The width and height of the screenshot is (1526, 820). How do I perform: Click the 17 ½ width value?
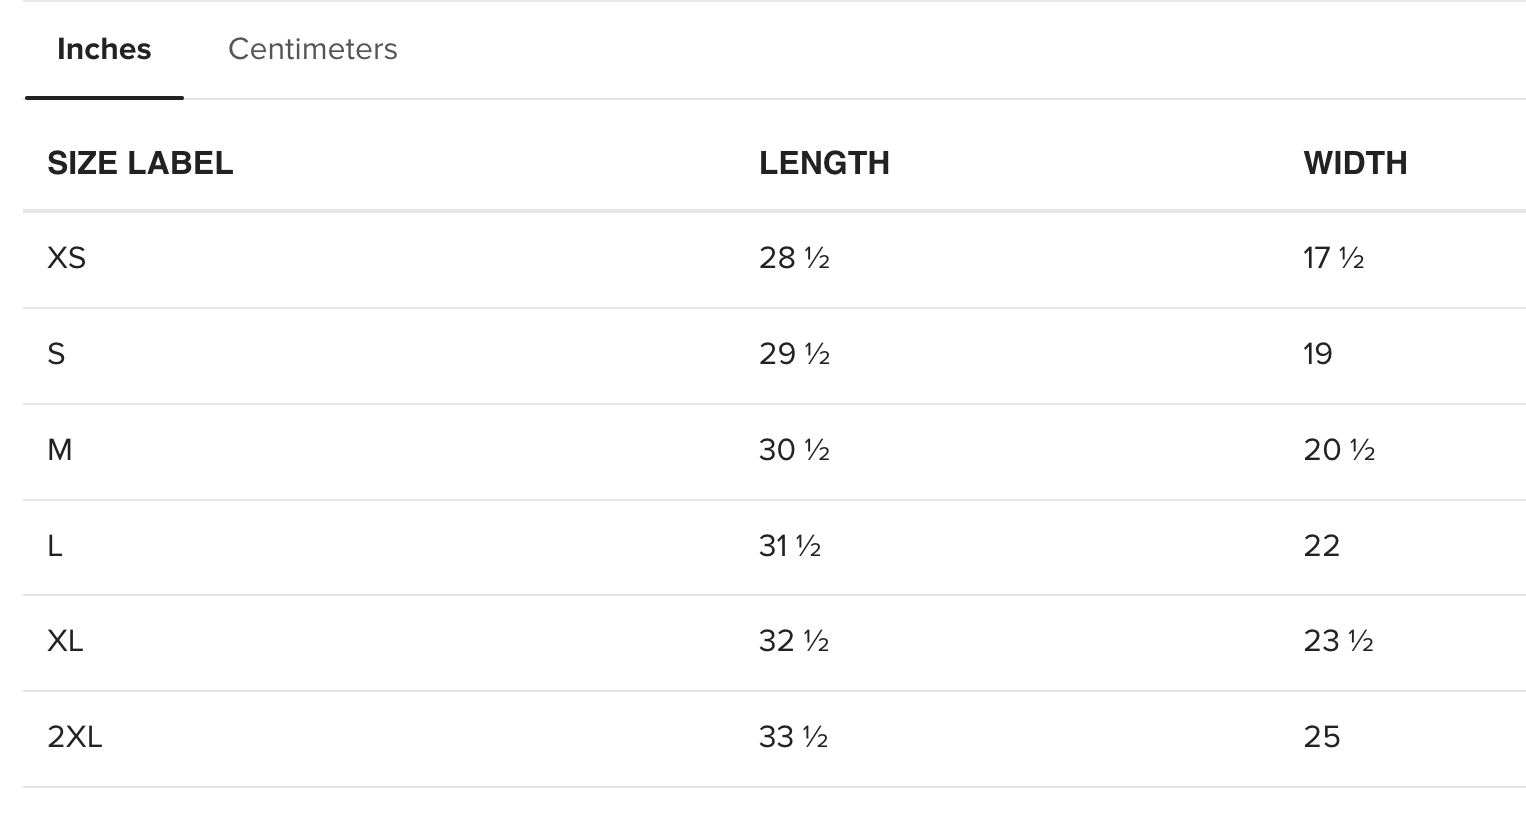coord(1333,258)
